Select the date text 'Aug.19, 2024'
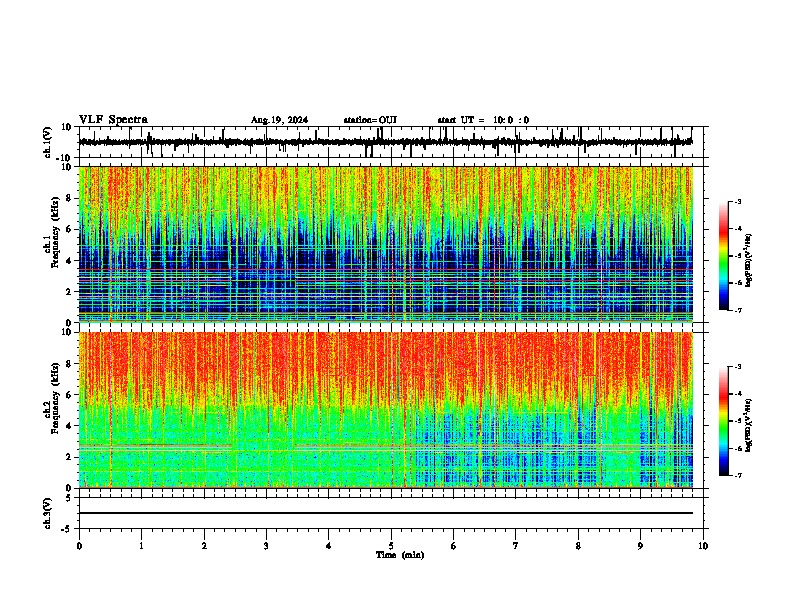Screen dimensions: 792x612 coord(279,120)
